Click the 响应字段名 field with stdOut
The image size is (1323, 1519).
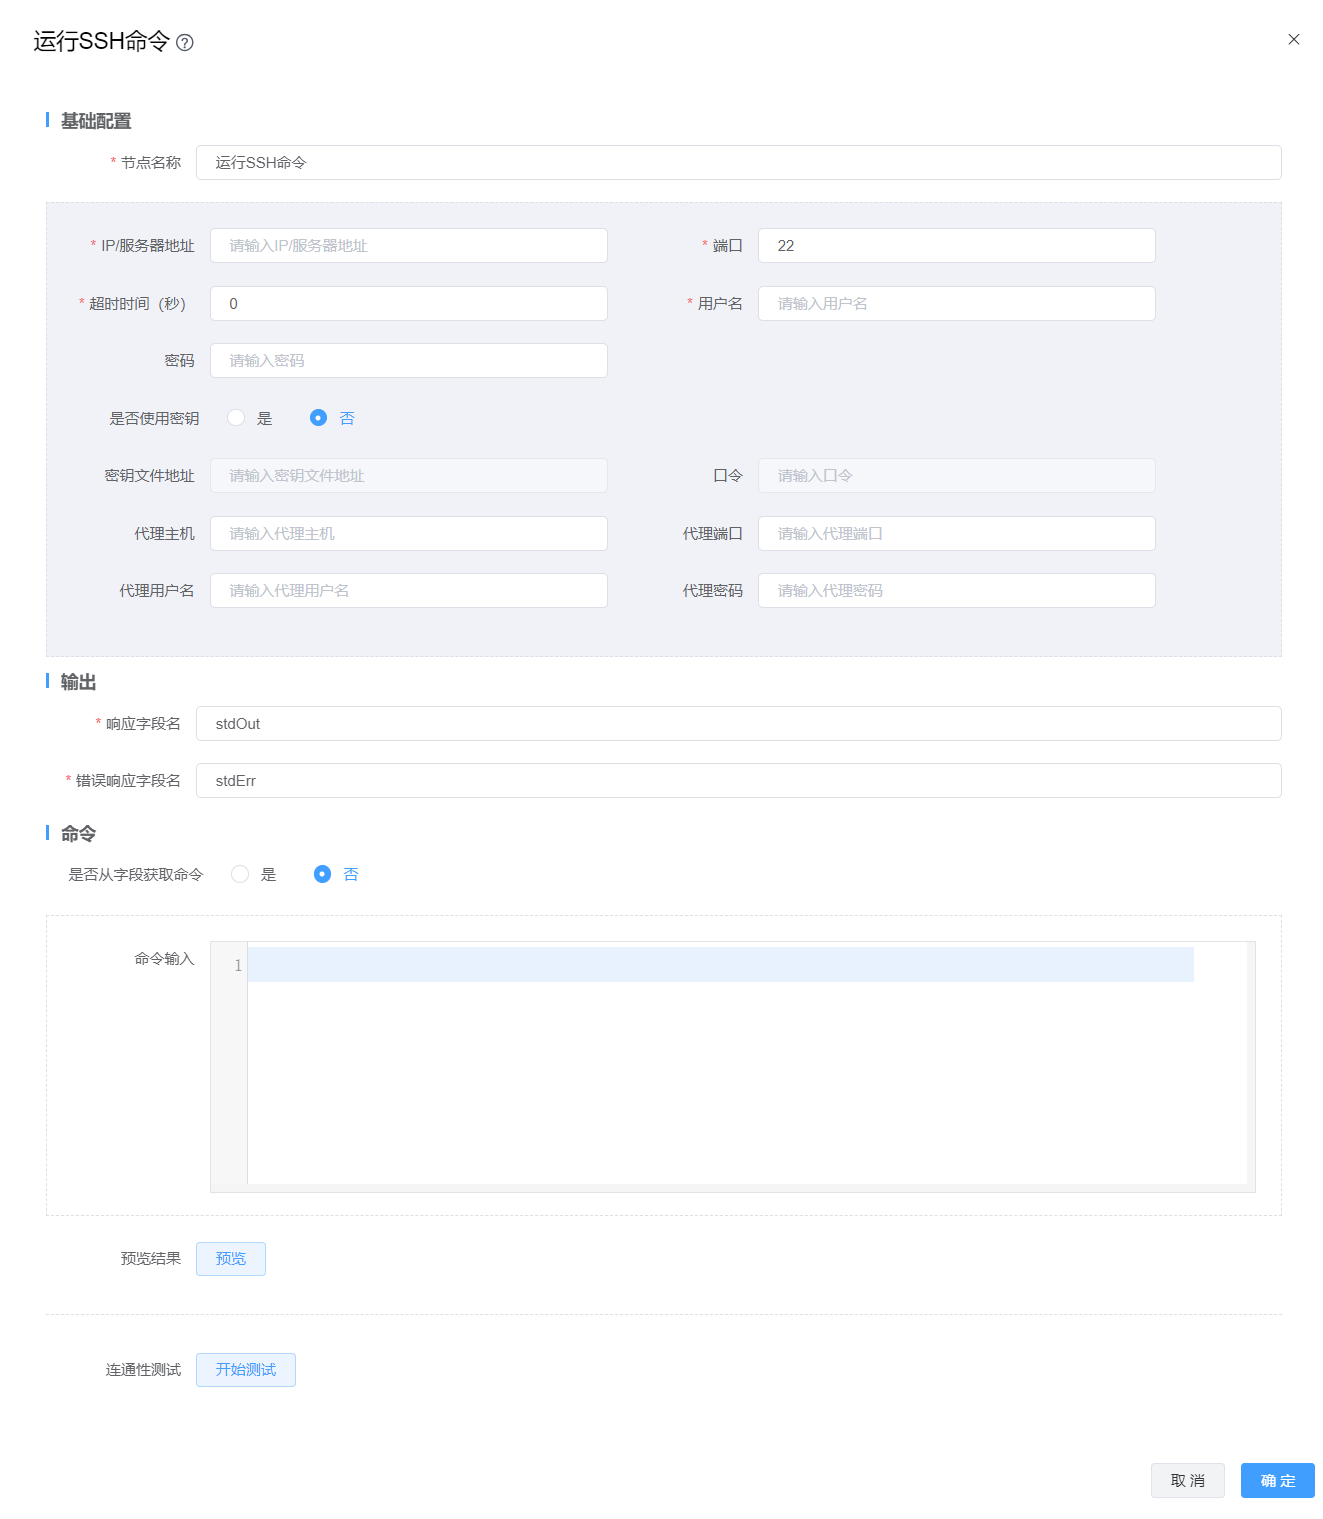(738, 724)
